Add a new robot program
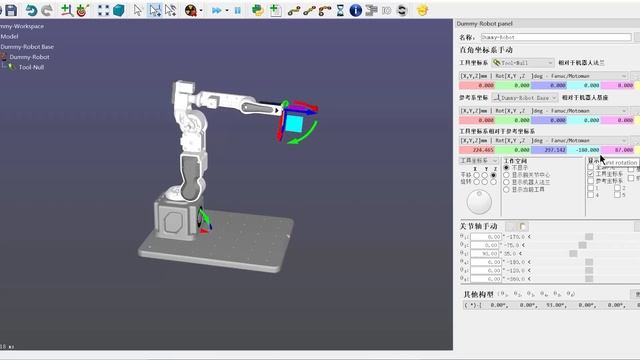The image size is (640, 360). [x=276, y=10]
